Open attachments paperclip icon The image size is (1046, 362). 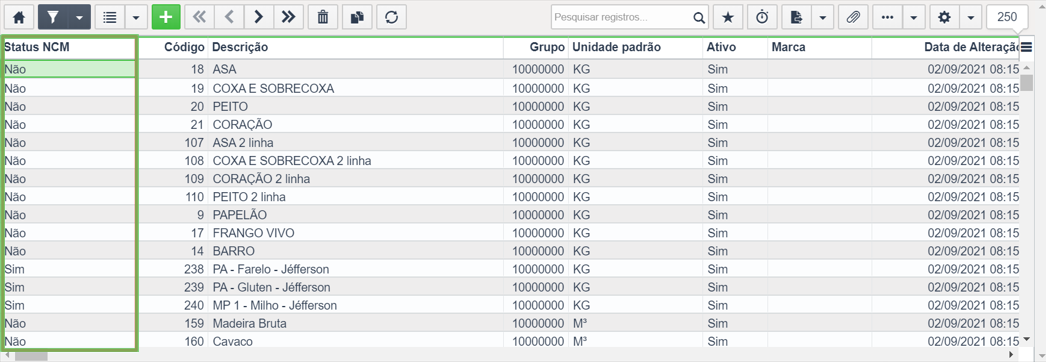(x=853, y=17)
